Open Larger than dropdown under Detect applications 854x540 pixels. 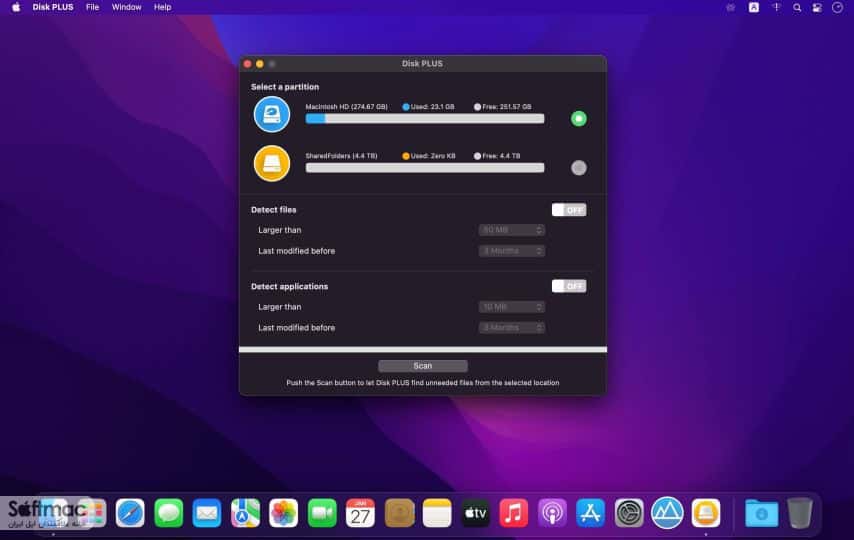pyautogui.click(x=511, y=307)
